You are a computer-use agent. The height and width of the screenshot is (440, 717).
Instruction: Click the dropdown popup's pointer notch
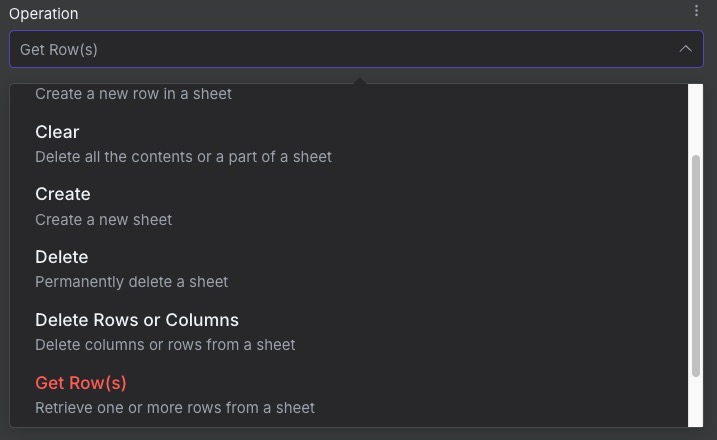(x=358, y=78)
